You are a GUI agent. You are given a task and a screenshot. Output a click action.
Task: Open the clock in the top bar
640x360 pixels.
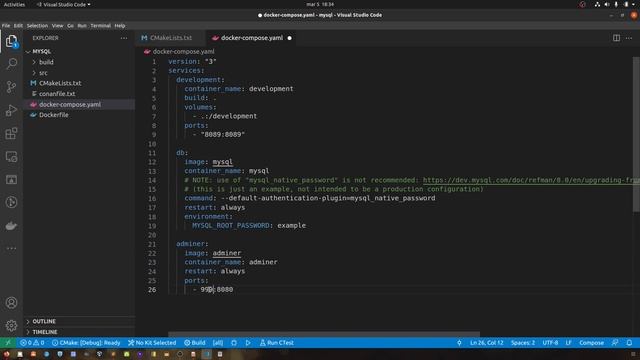tap(320, 4)
